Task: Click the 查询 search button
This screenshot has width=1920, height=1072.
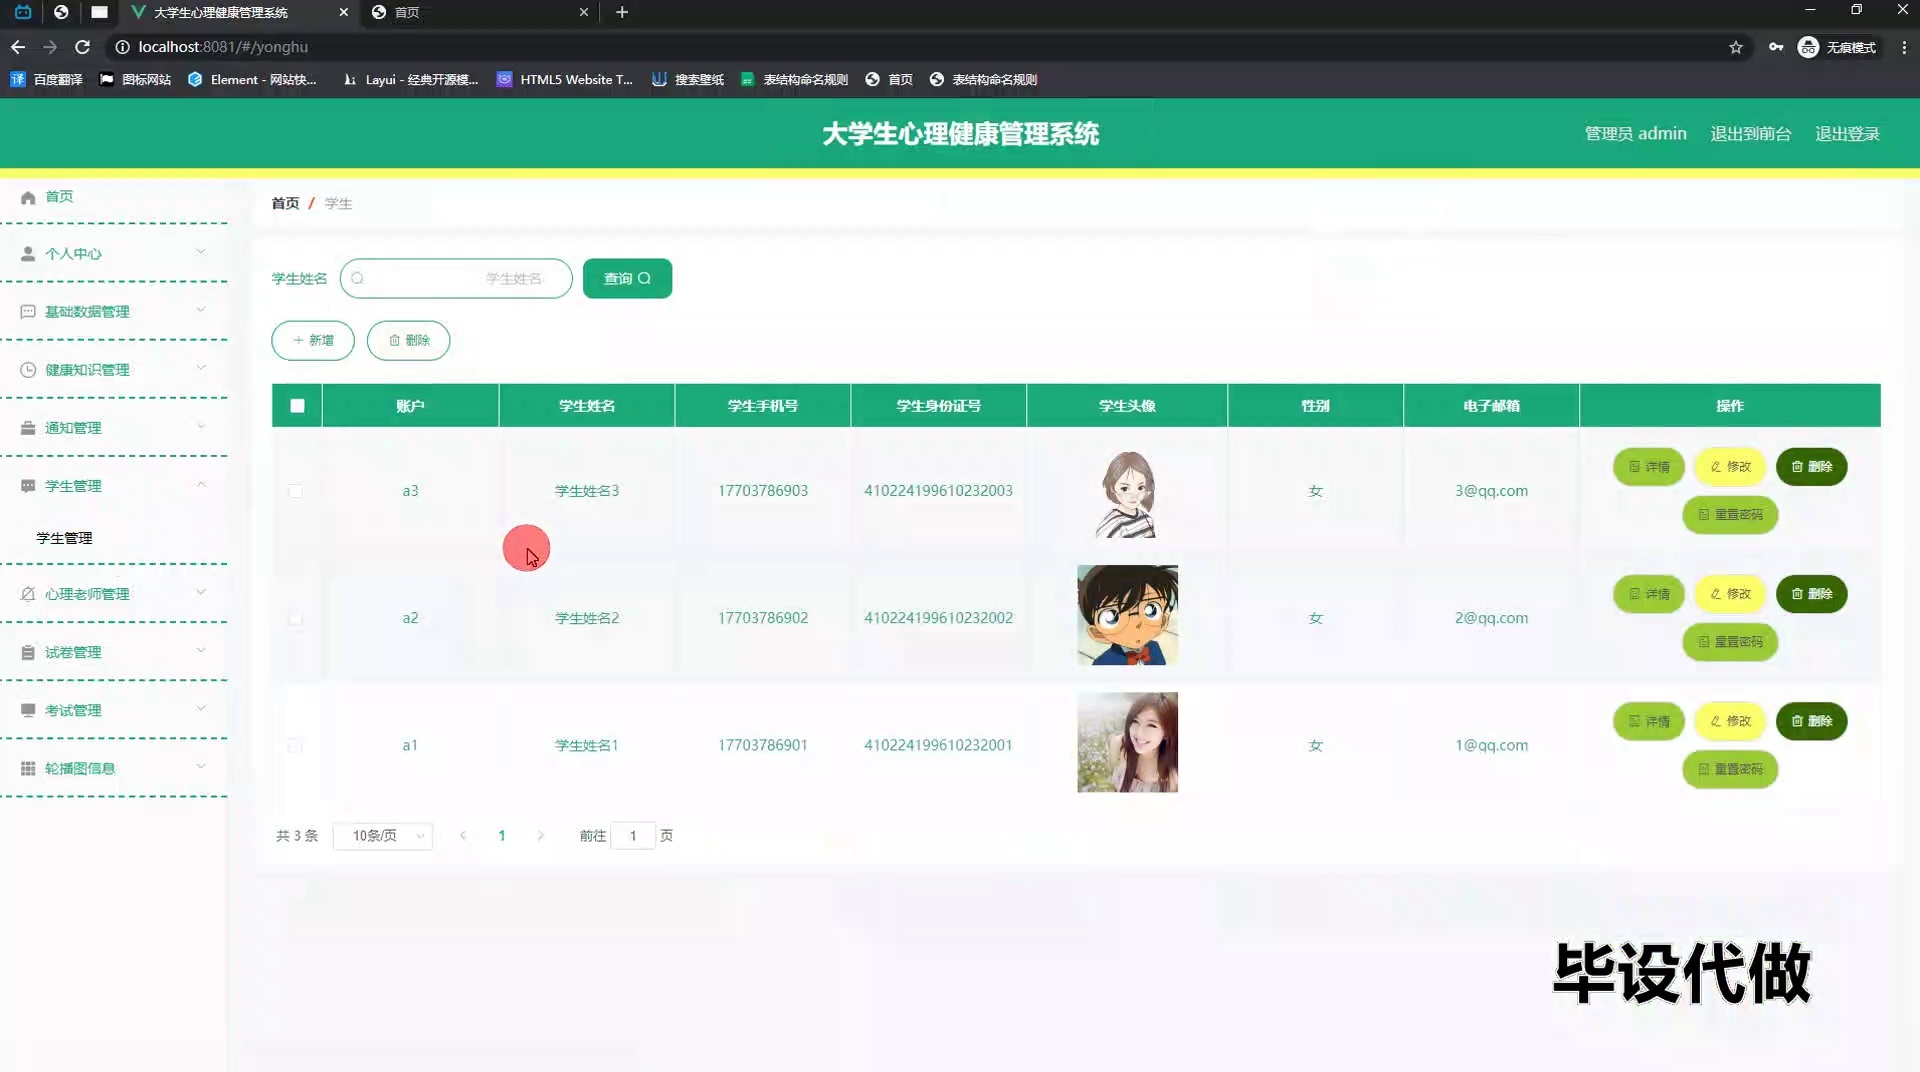Action: click(627, 278)
